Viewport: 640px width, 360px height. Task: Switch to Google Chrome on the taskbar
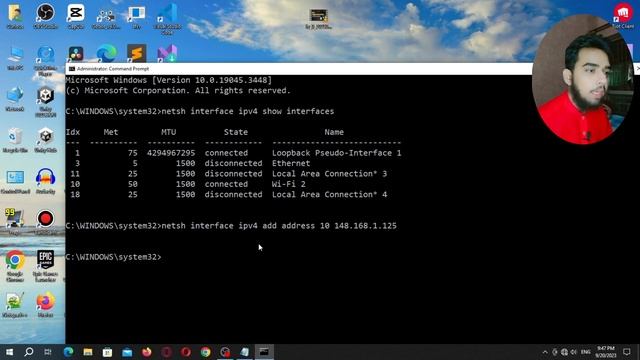point(205,352)
